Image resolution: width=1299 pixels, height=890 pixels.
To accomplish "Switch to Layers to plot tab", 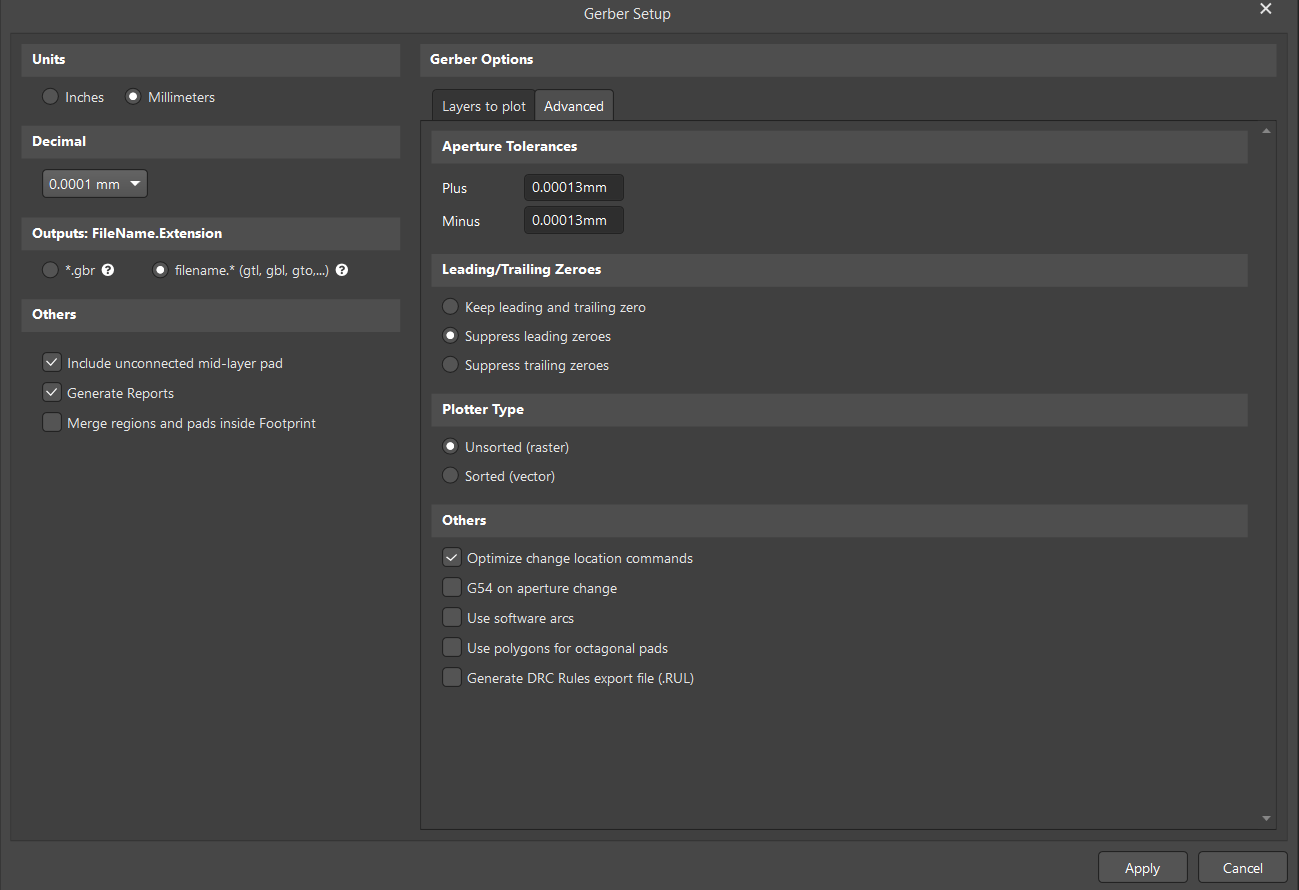I will [484, 106].
